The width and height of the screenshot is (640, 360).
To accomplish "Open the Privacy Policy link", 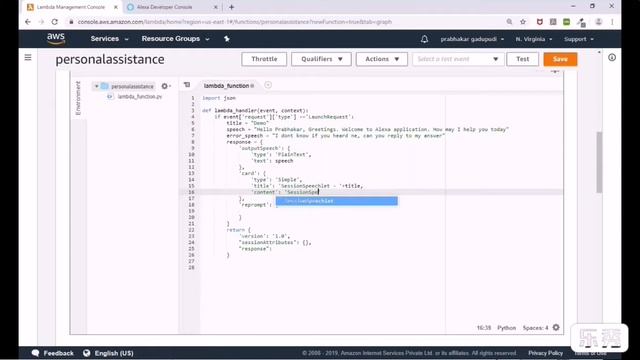I will (x=545, y=353).
